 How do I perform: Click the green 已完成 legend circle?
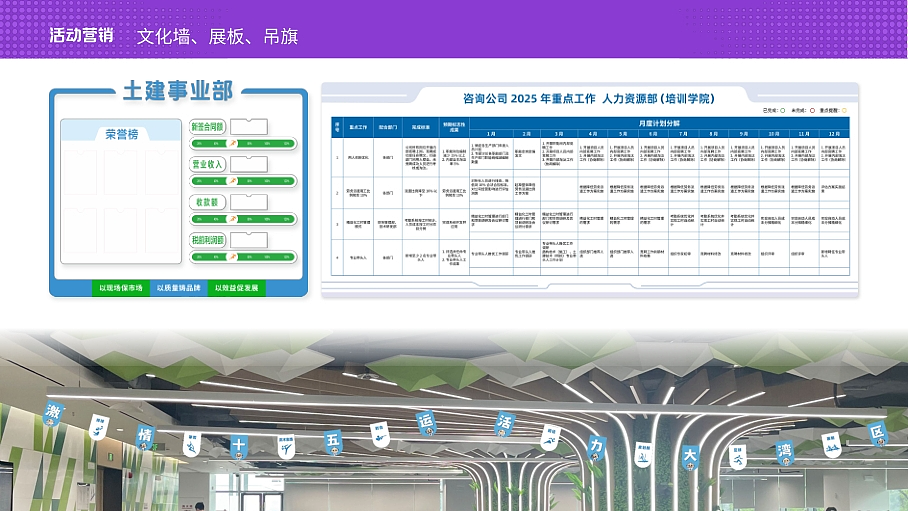pos(783,110)
